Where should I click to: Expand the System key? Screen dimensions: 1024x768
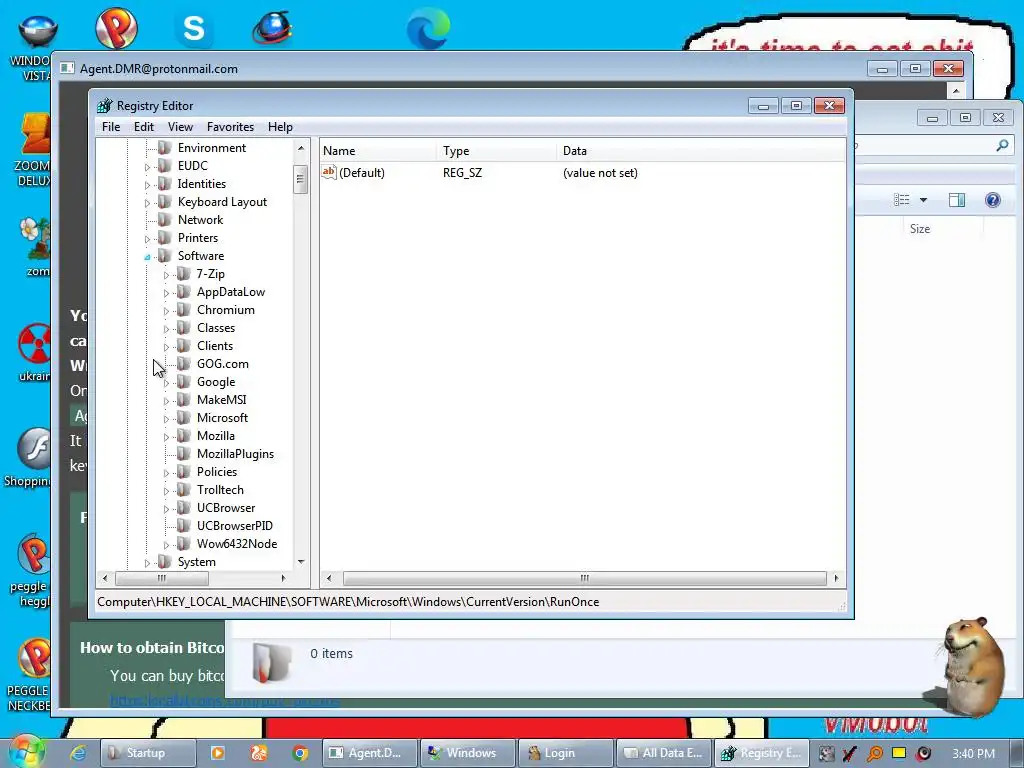pyautogui.click(x=147, y=563)
